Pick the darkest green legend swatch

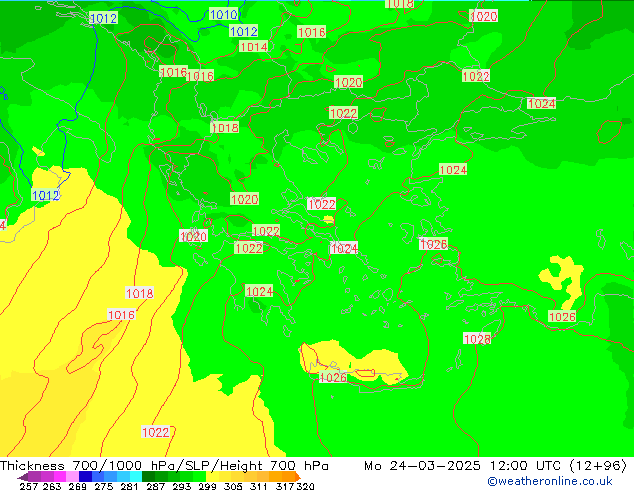[148, 476]
